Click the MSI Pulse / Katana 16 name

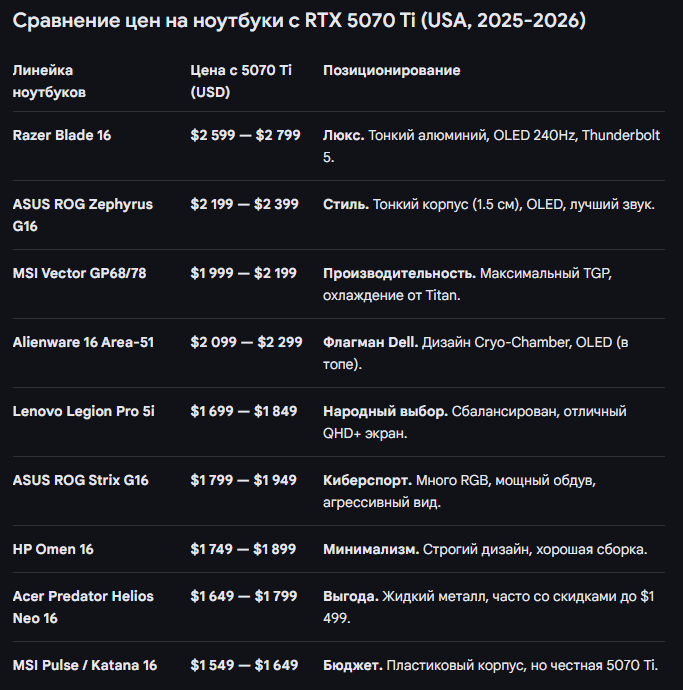point(84,665)
